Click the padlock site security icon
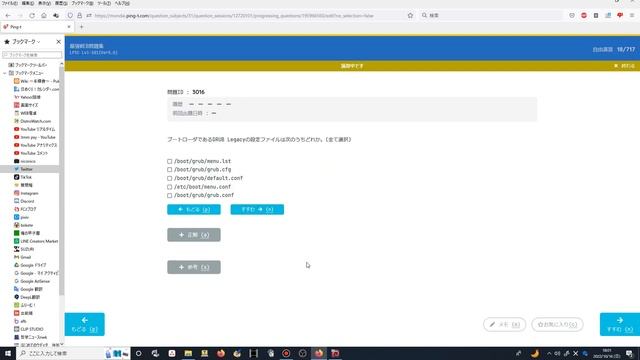 (x=80, y=16)
